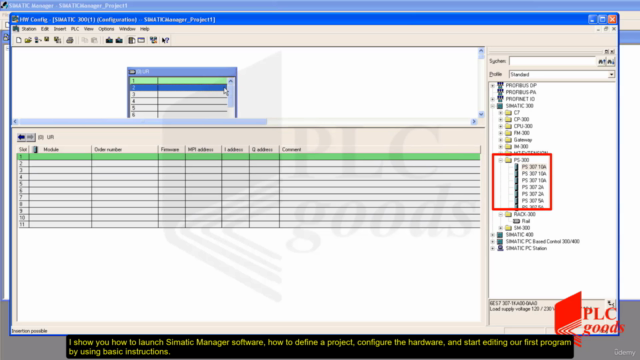Viewport: 640px width, 360px height.
Task: Click the PROFIBUS-PA catalog icon
Action: [x=500, y=92]
